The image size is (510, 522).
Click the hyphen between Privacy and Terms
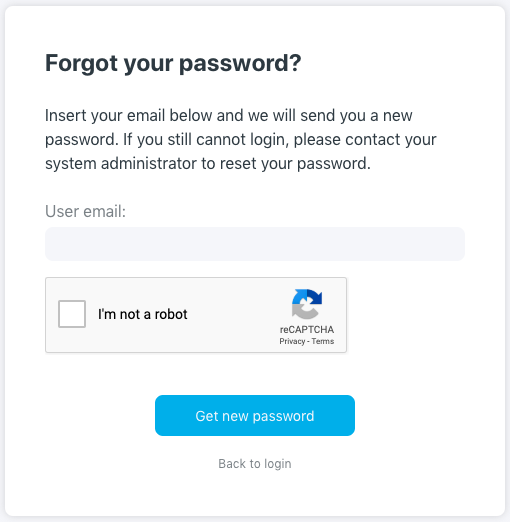[x=308, y=341]
